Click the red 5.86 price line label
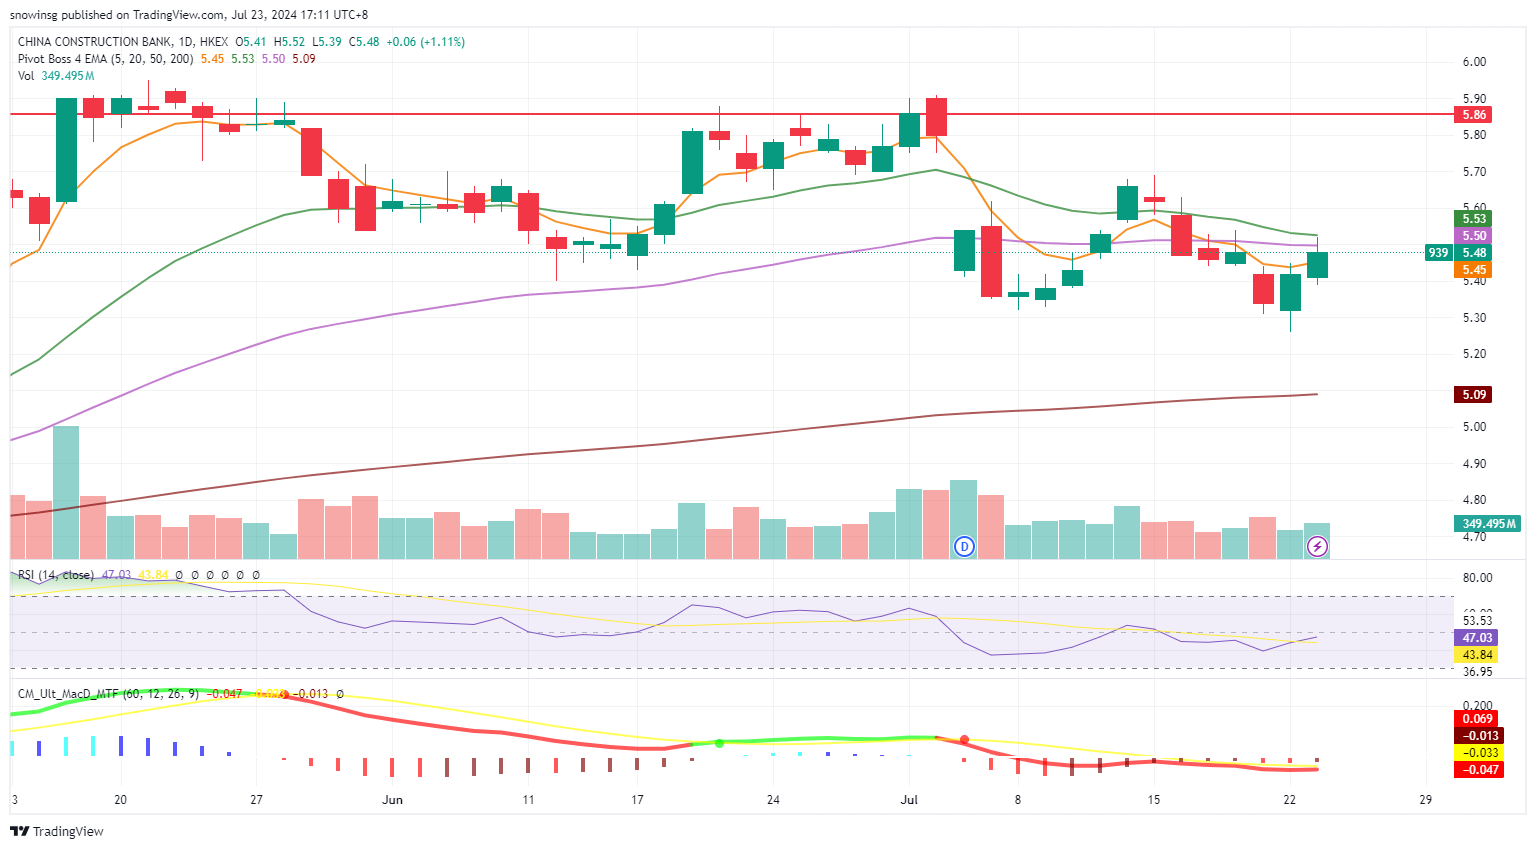This screenshot has width=1536, height=849. point(1474,115)
